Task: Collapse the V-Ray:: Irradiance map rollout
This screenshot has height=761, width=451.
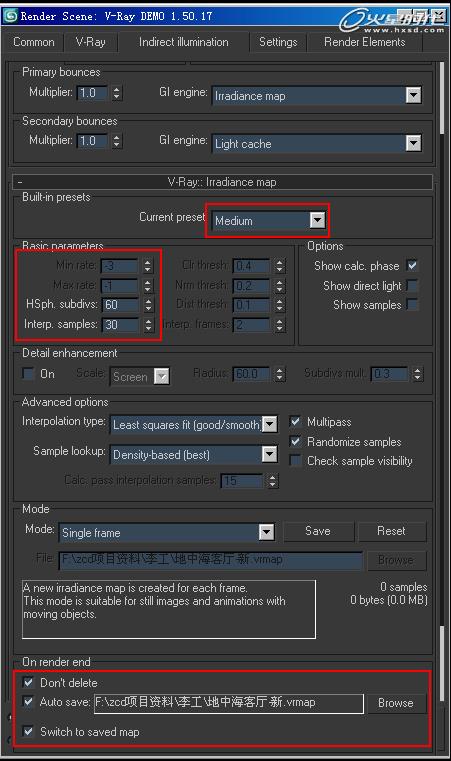Action: tap(222, 182)
